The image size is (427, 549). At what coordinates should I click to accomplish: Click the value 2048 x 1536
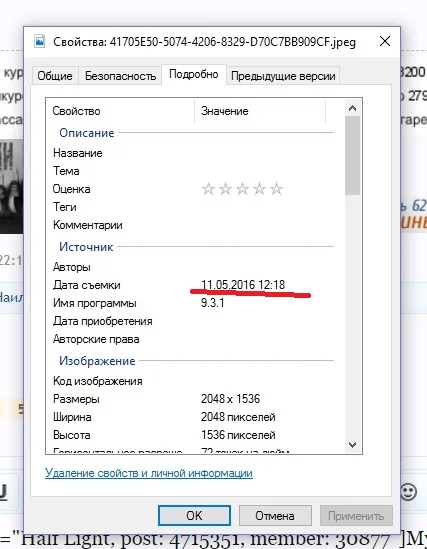(x=231, y=398)
